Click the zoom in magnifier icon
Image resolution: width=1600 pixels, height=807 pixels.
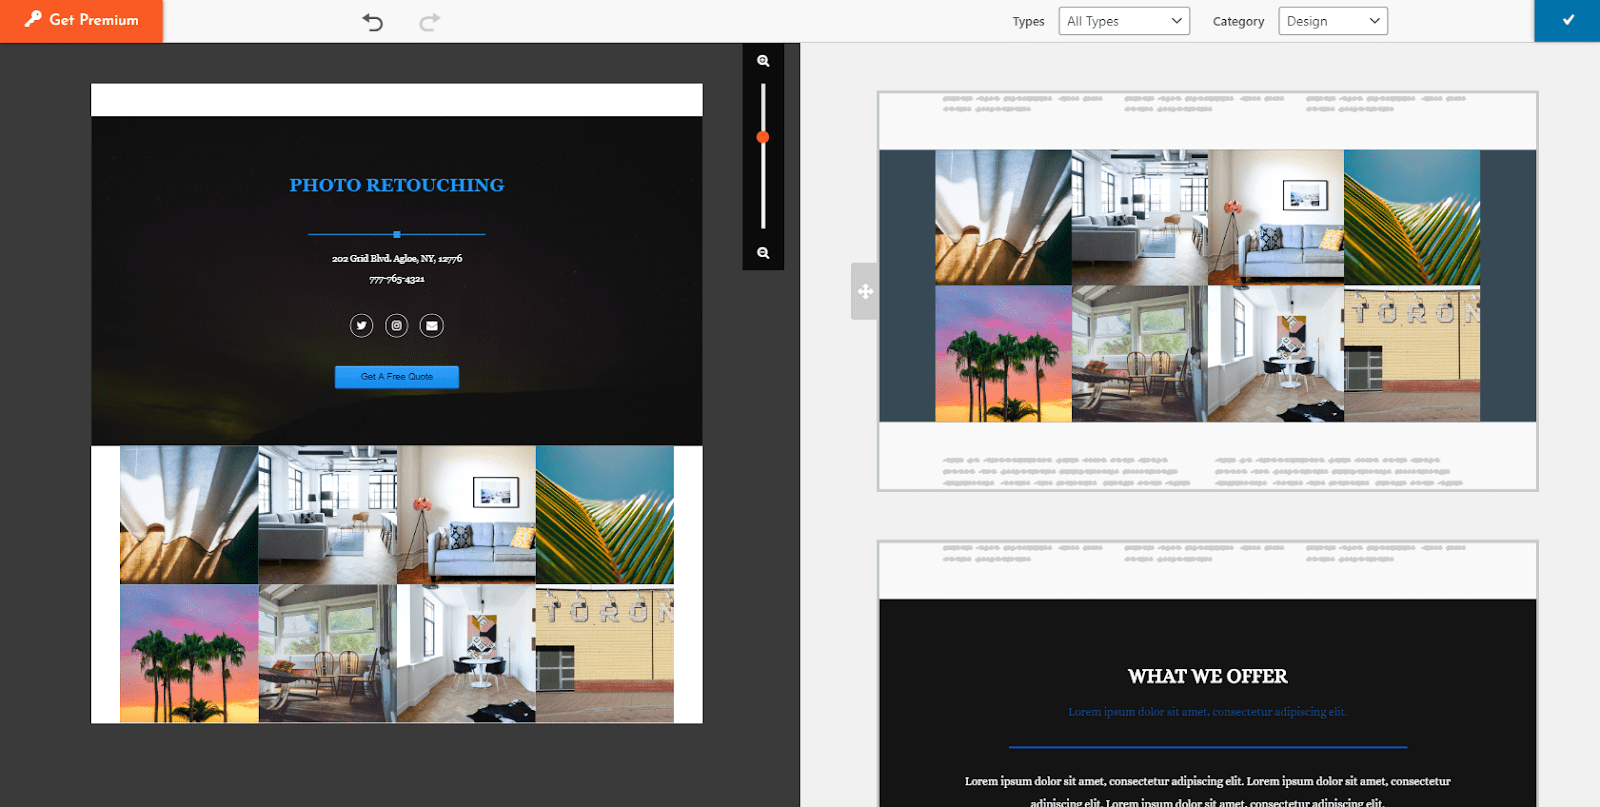(763, 61)
